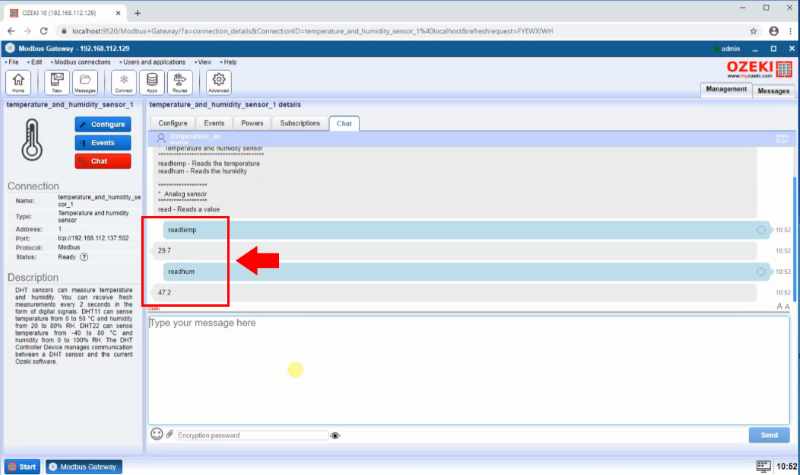
Task: Click the readtemp chat message
Action: click(x=465, y=230)
